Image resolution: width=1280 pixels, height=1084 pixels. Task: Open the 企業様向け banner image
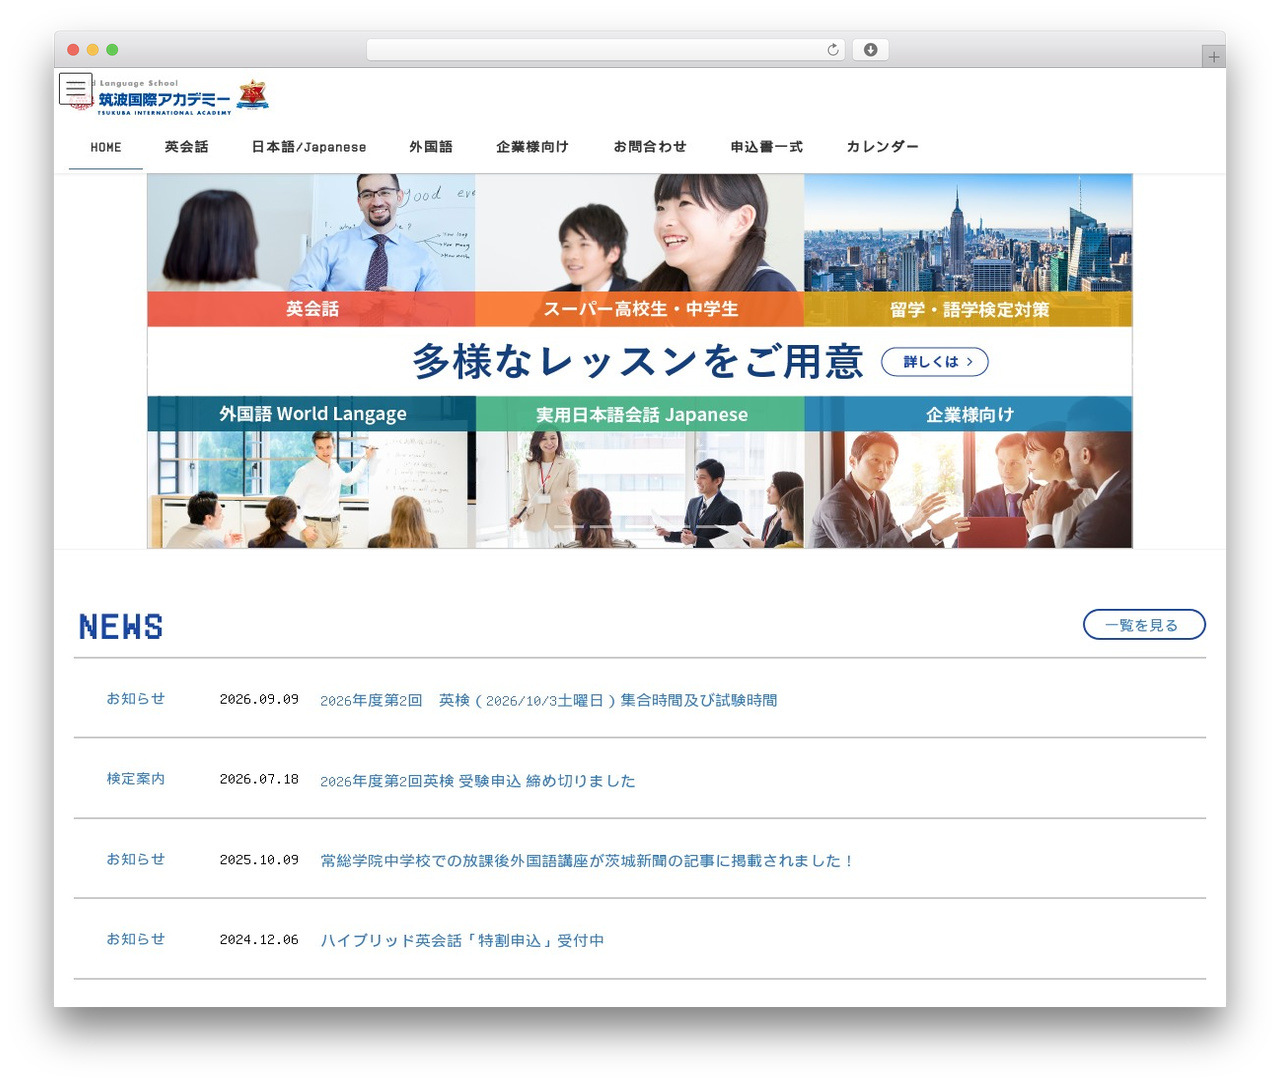pyautogui.click(x=968, y=472)
